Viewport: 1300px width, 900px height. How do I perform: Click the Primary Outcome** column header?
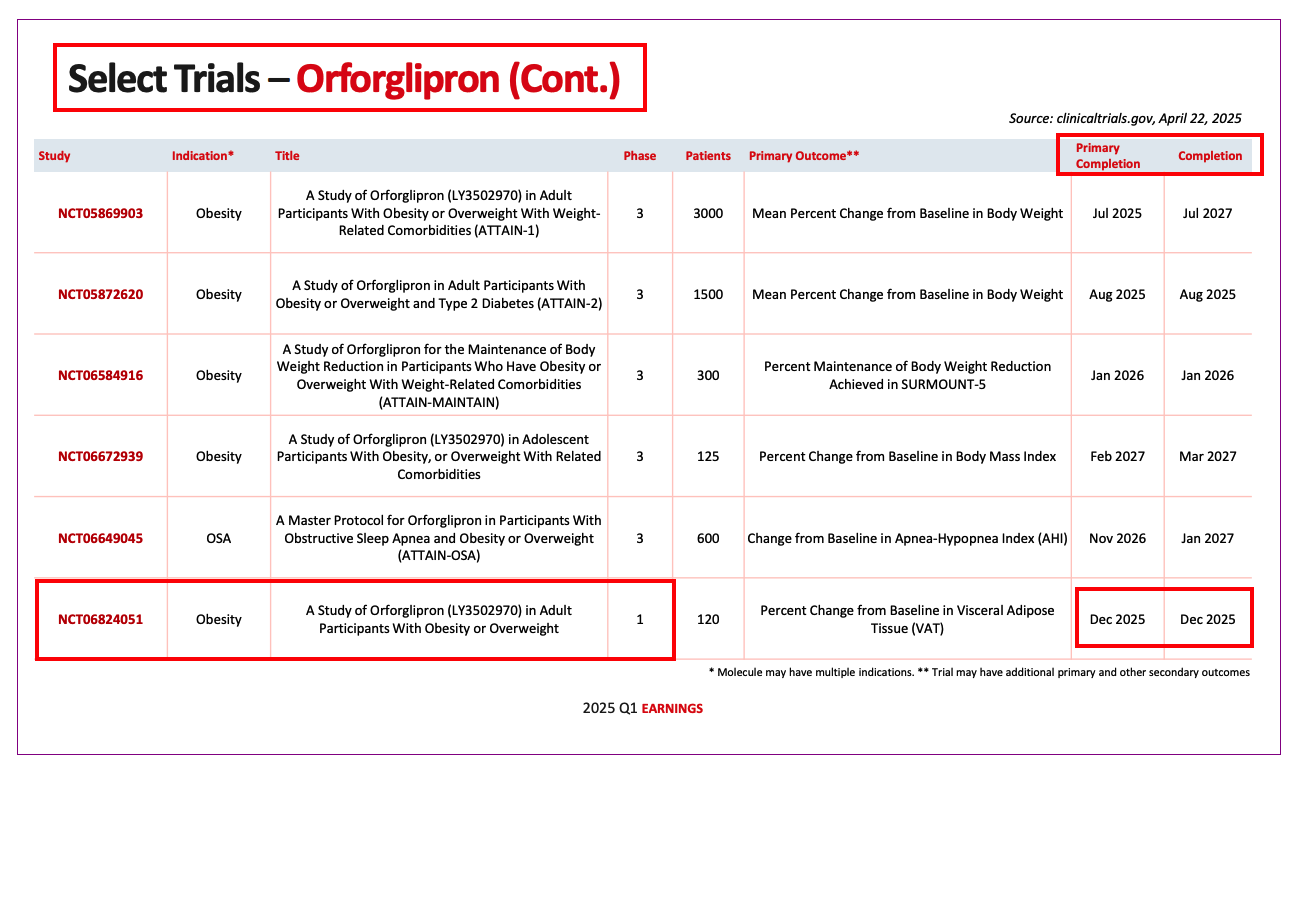coord(804,156)
